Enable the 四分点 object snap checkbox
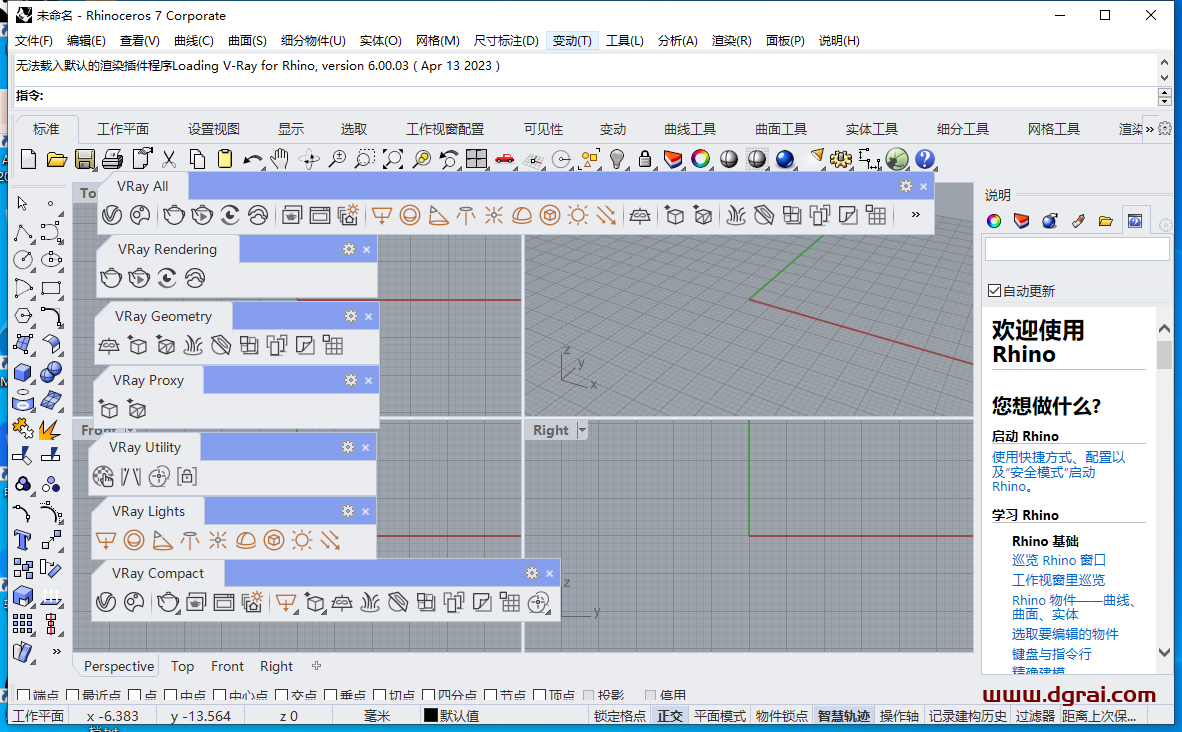Screen dimensions: 1182x732 pos(429,696)
